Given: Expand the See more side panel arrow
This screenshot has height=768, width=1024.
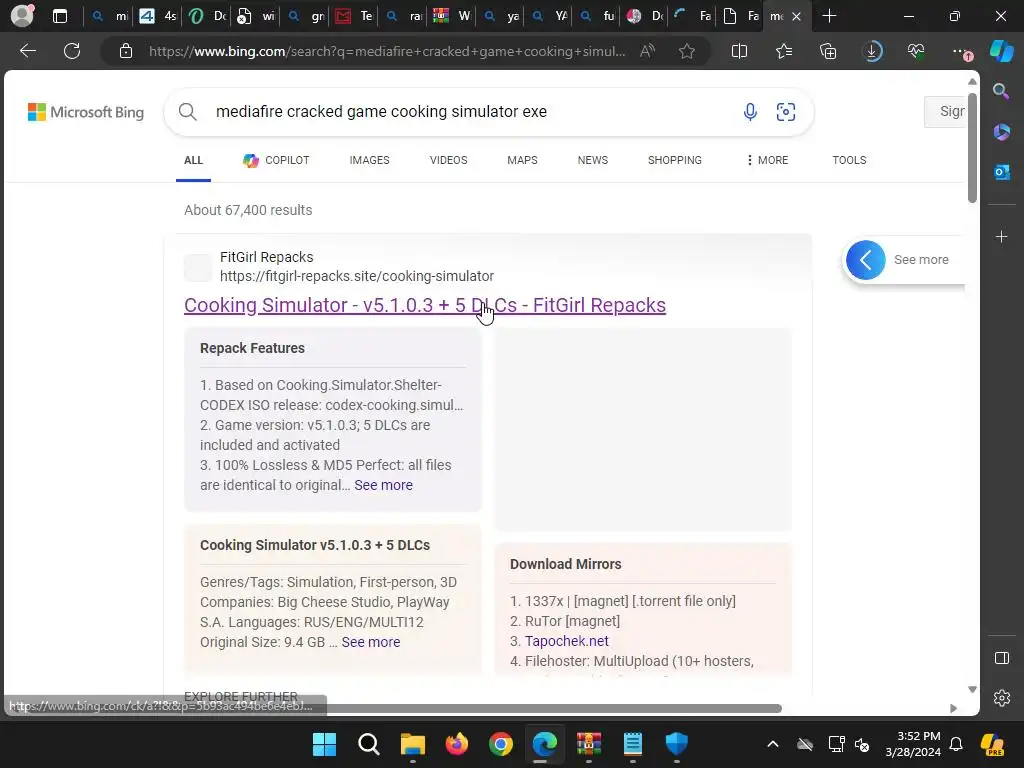Looking at the screenshot, I should pyautogui.click(x=866, y=260).
